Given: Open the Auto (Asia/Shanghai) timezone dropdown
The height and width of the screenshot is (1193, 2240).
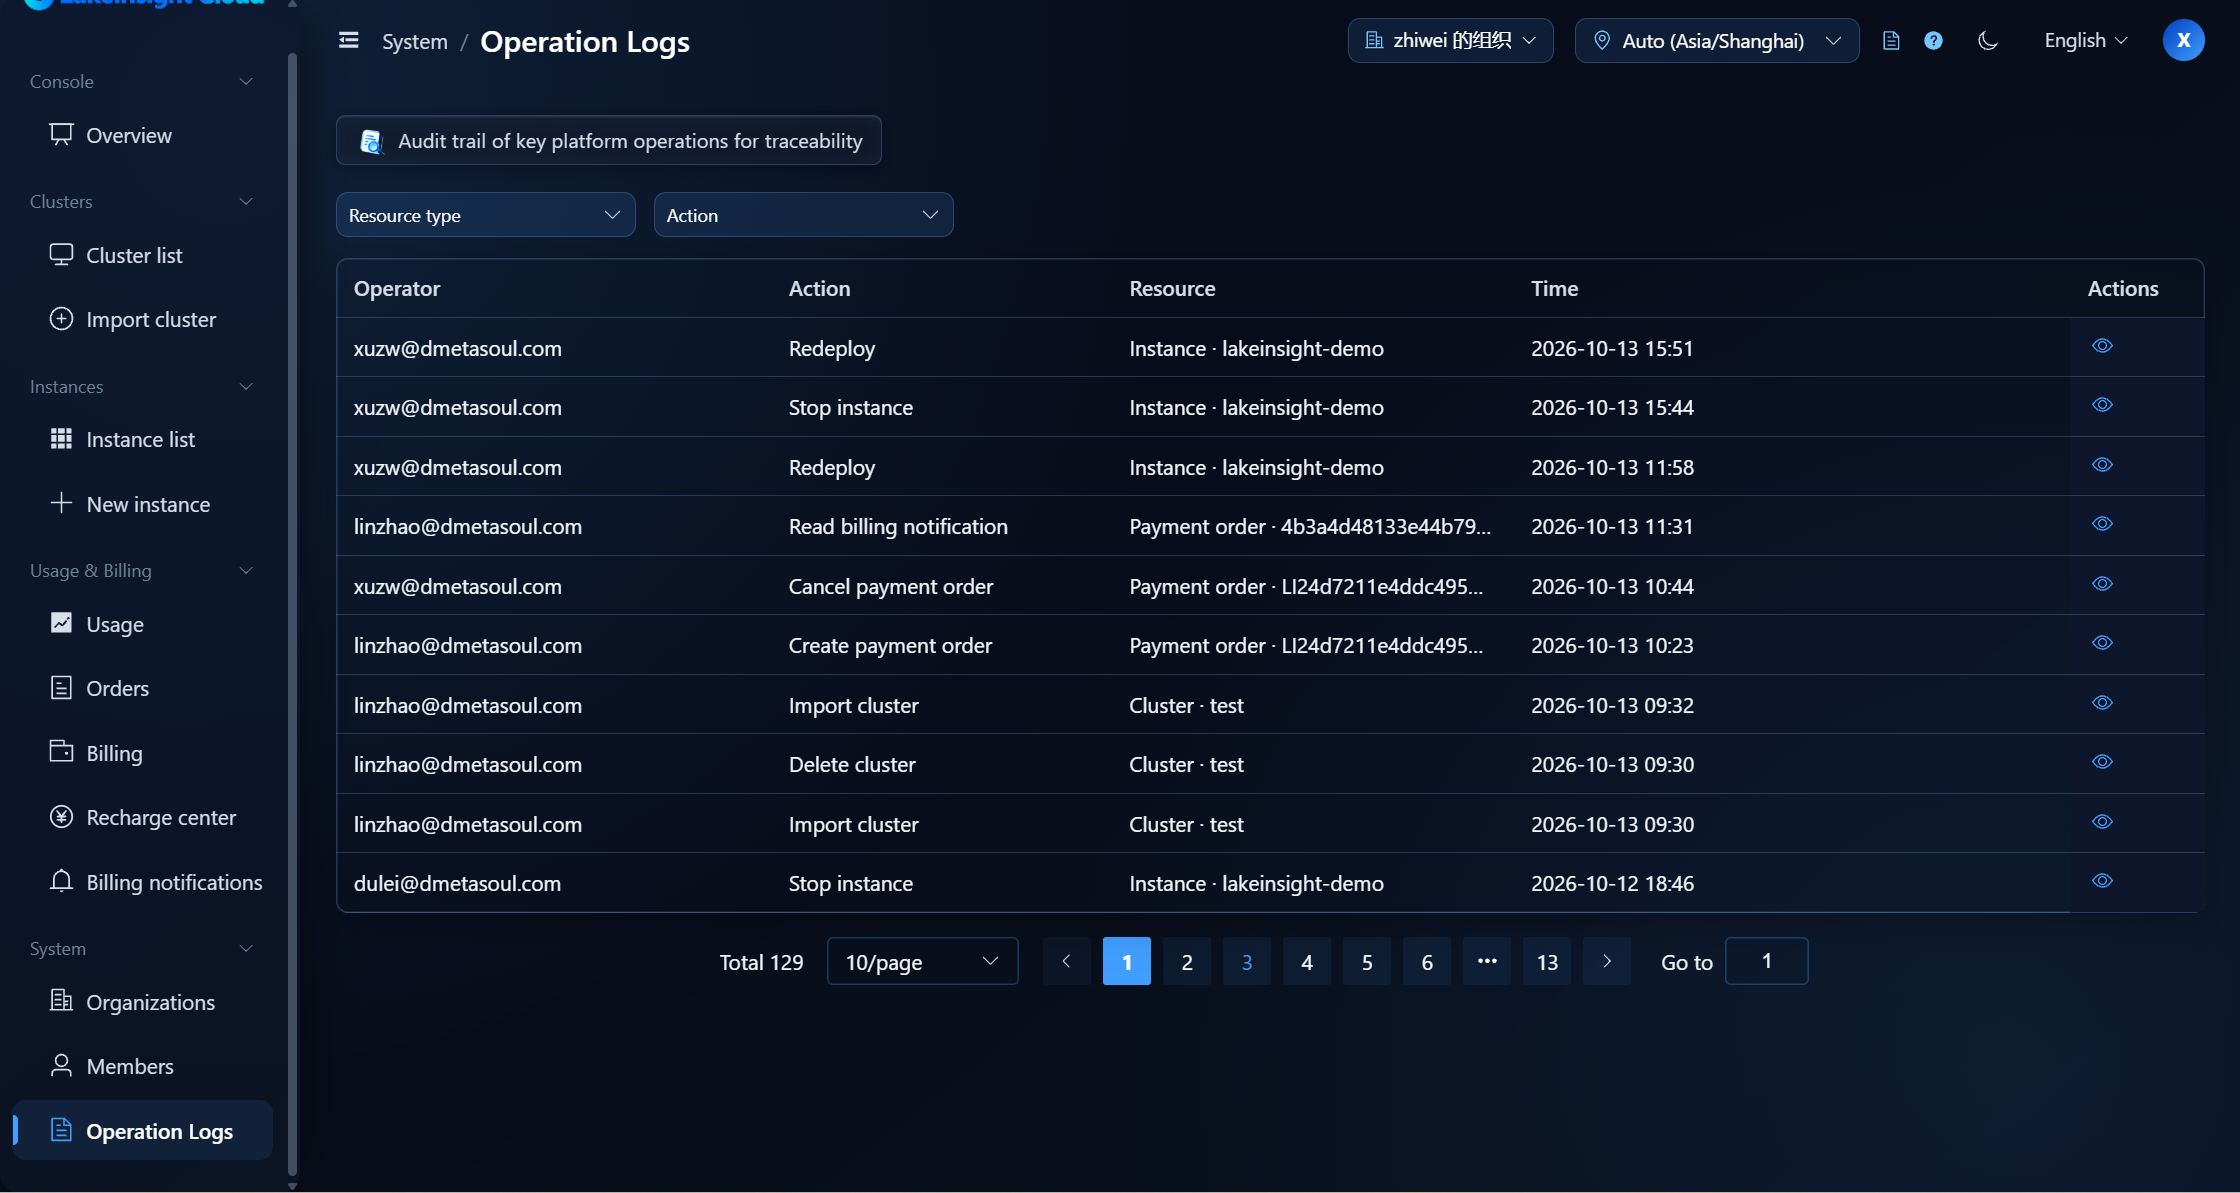Looking at the screenshot, I should point(1716,40).
